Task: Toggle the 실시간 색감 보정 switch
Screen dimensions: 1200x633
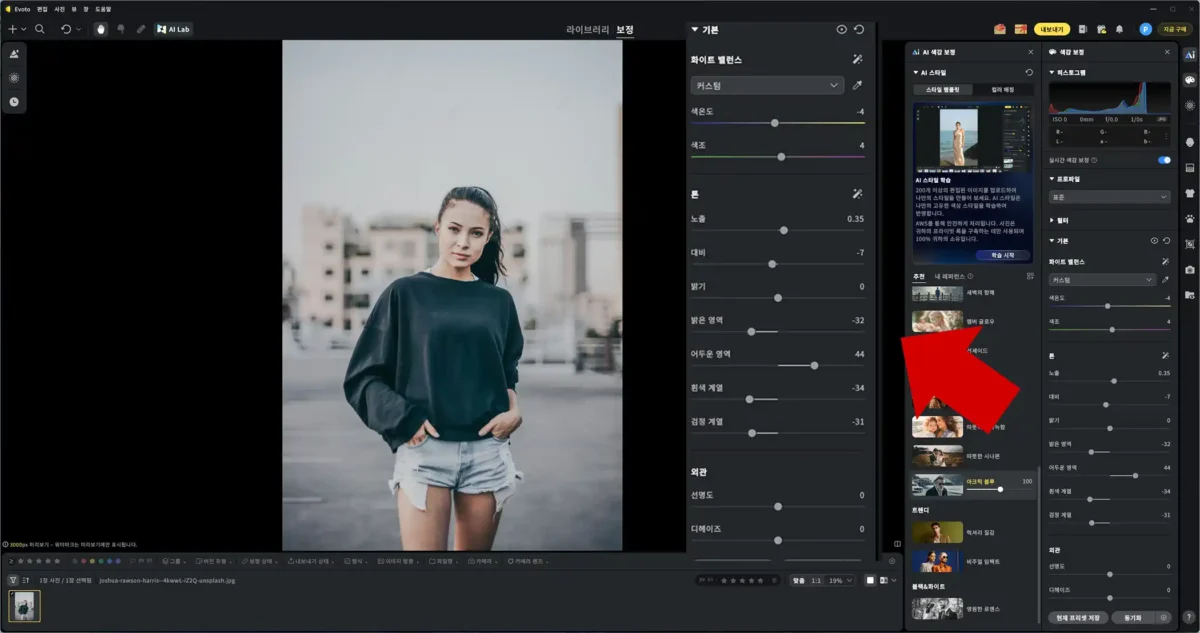Action: pos(1164,160)
